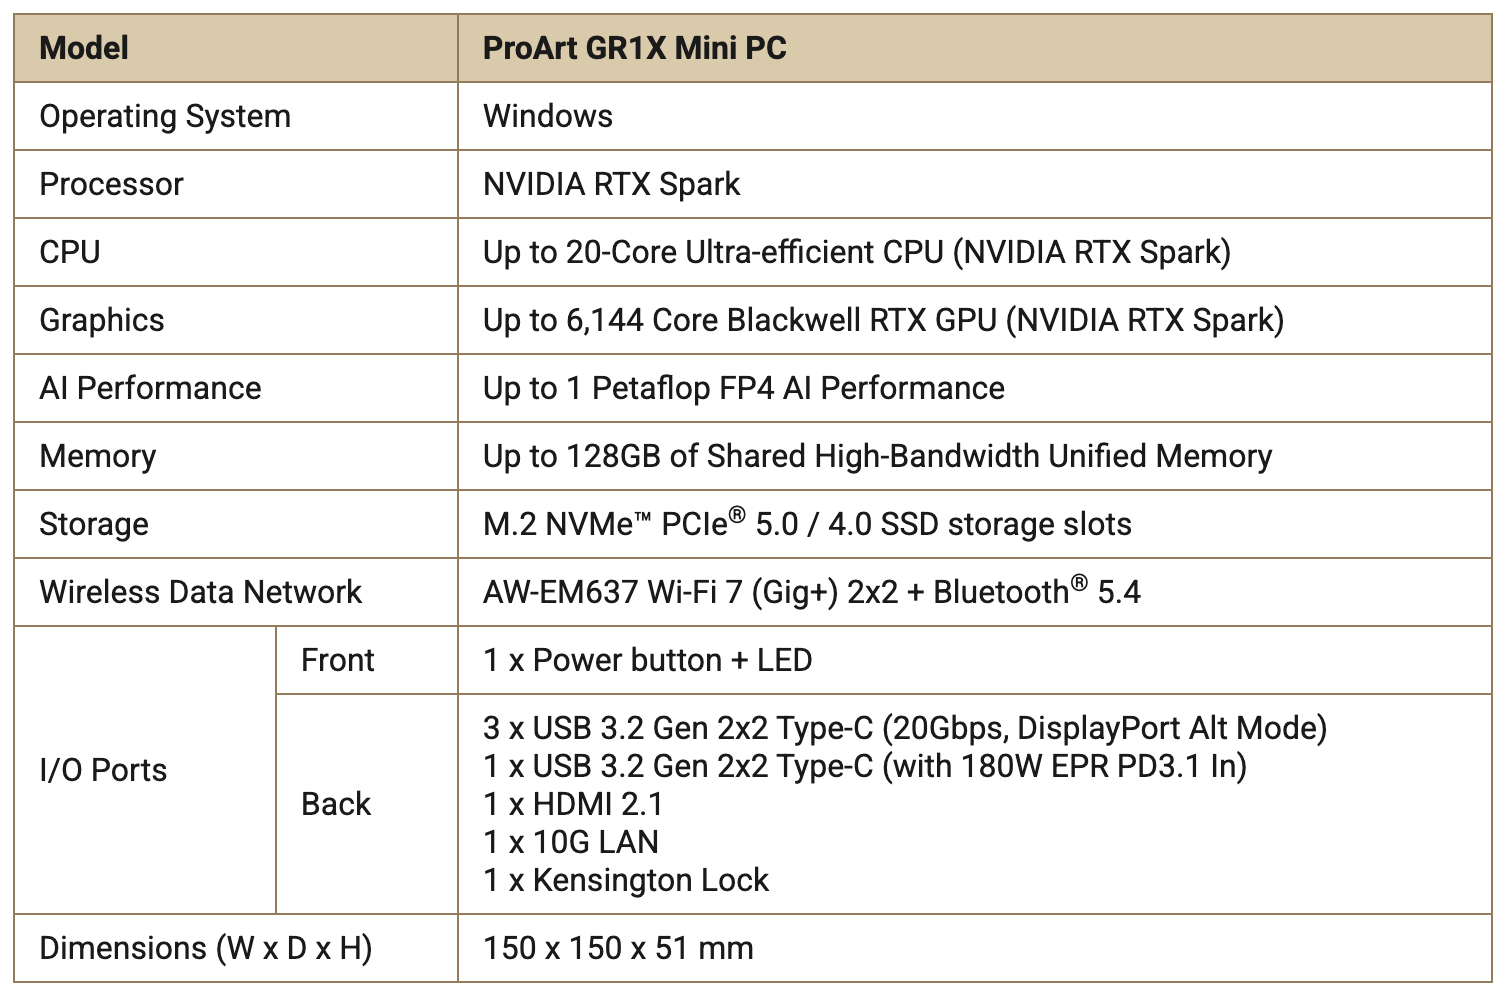Select the Windows value cell
1508x1000 pixels.
[x=975, y=116]
